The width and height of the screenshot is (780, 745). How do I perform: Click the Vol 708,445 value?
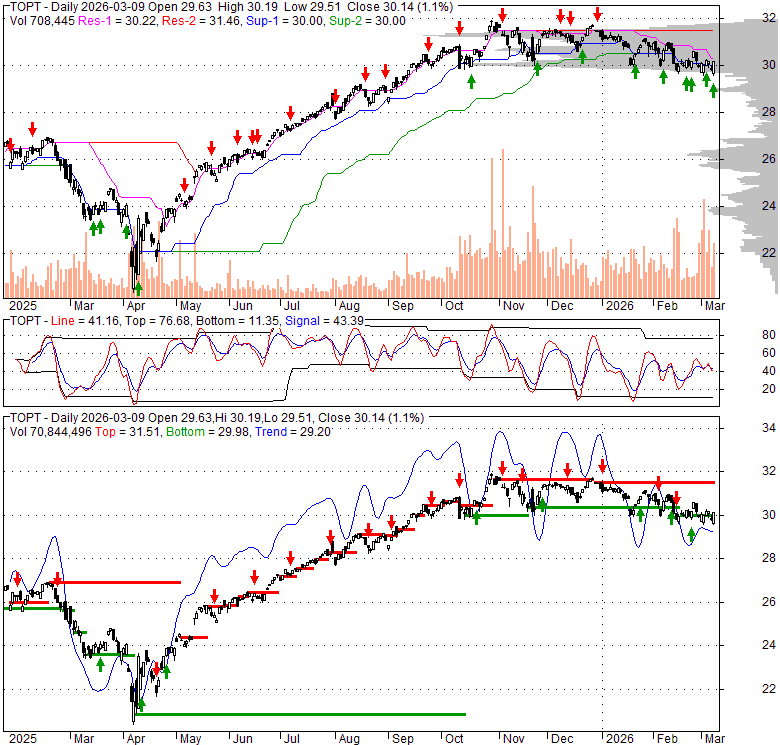[x=42, y=21]
